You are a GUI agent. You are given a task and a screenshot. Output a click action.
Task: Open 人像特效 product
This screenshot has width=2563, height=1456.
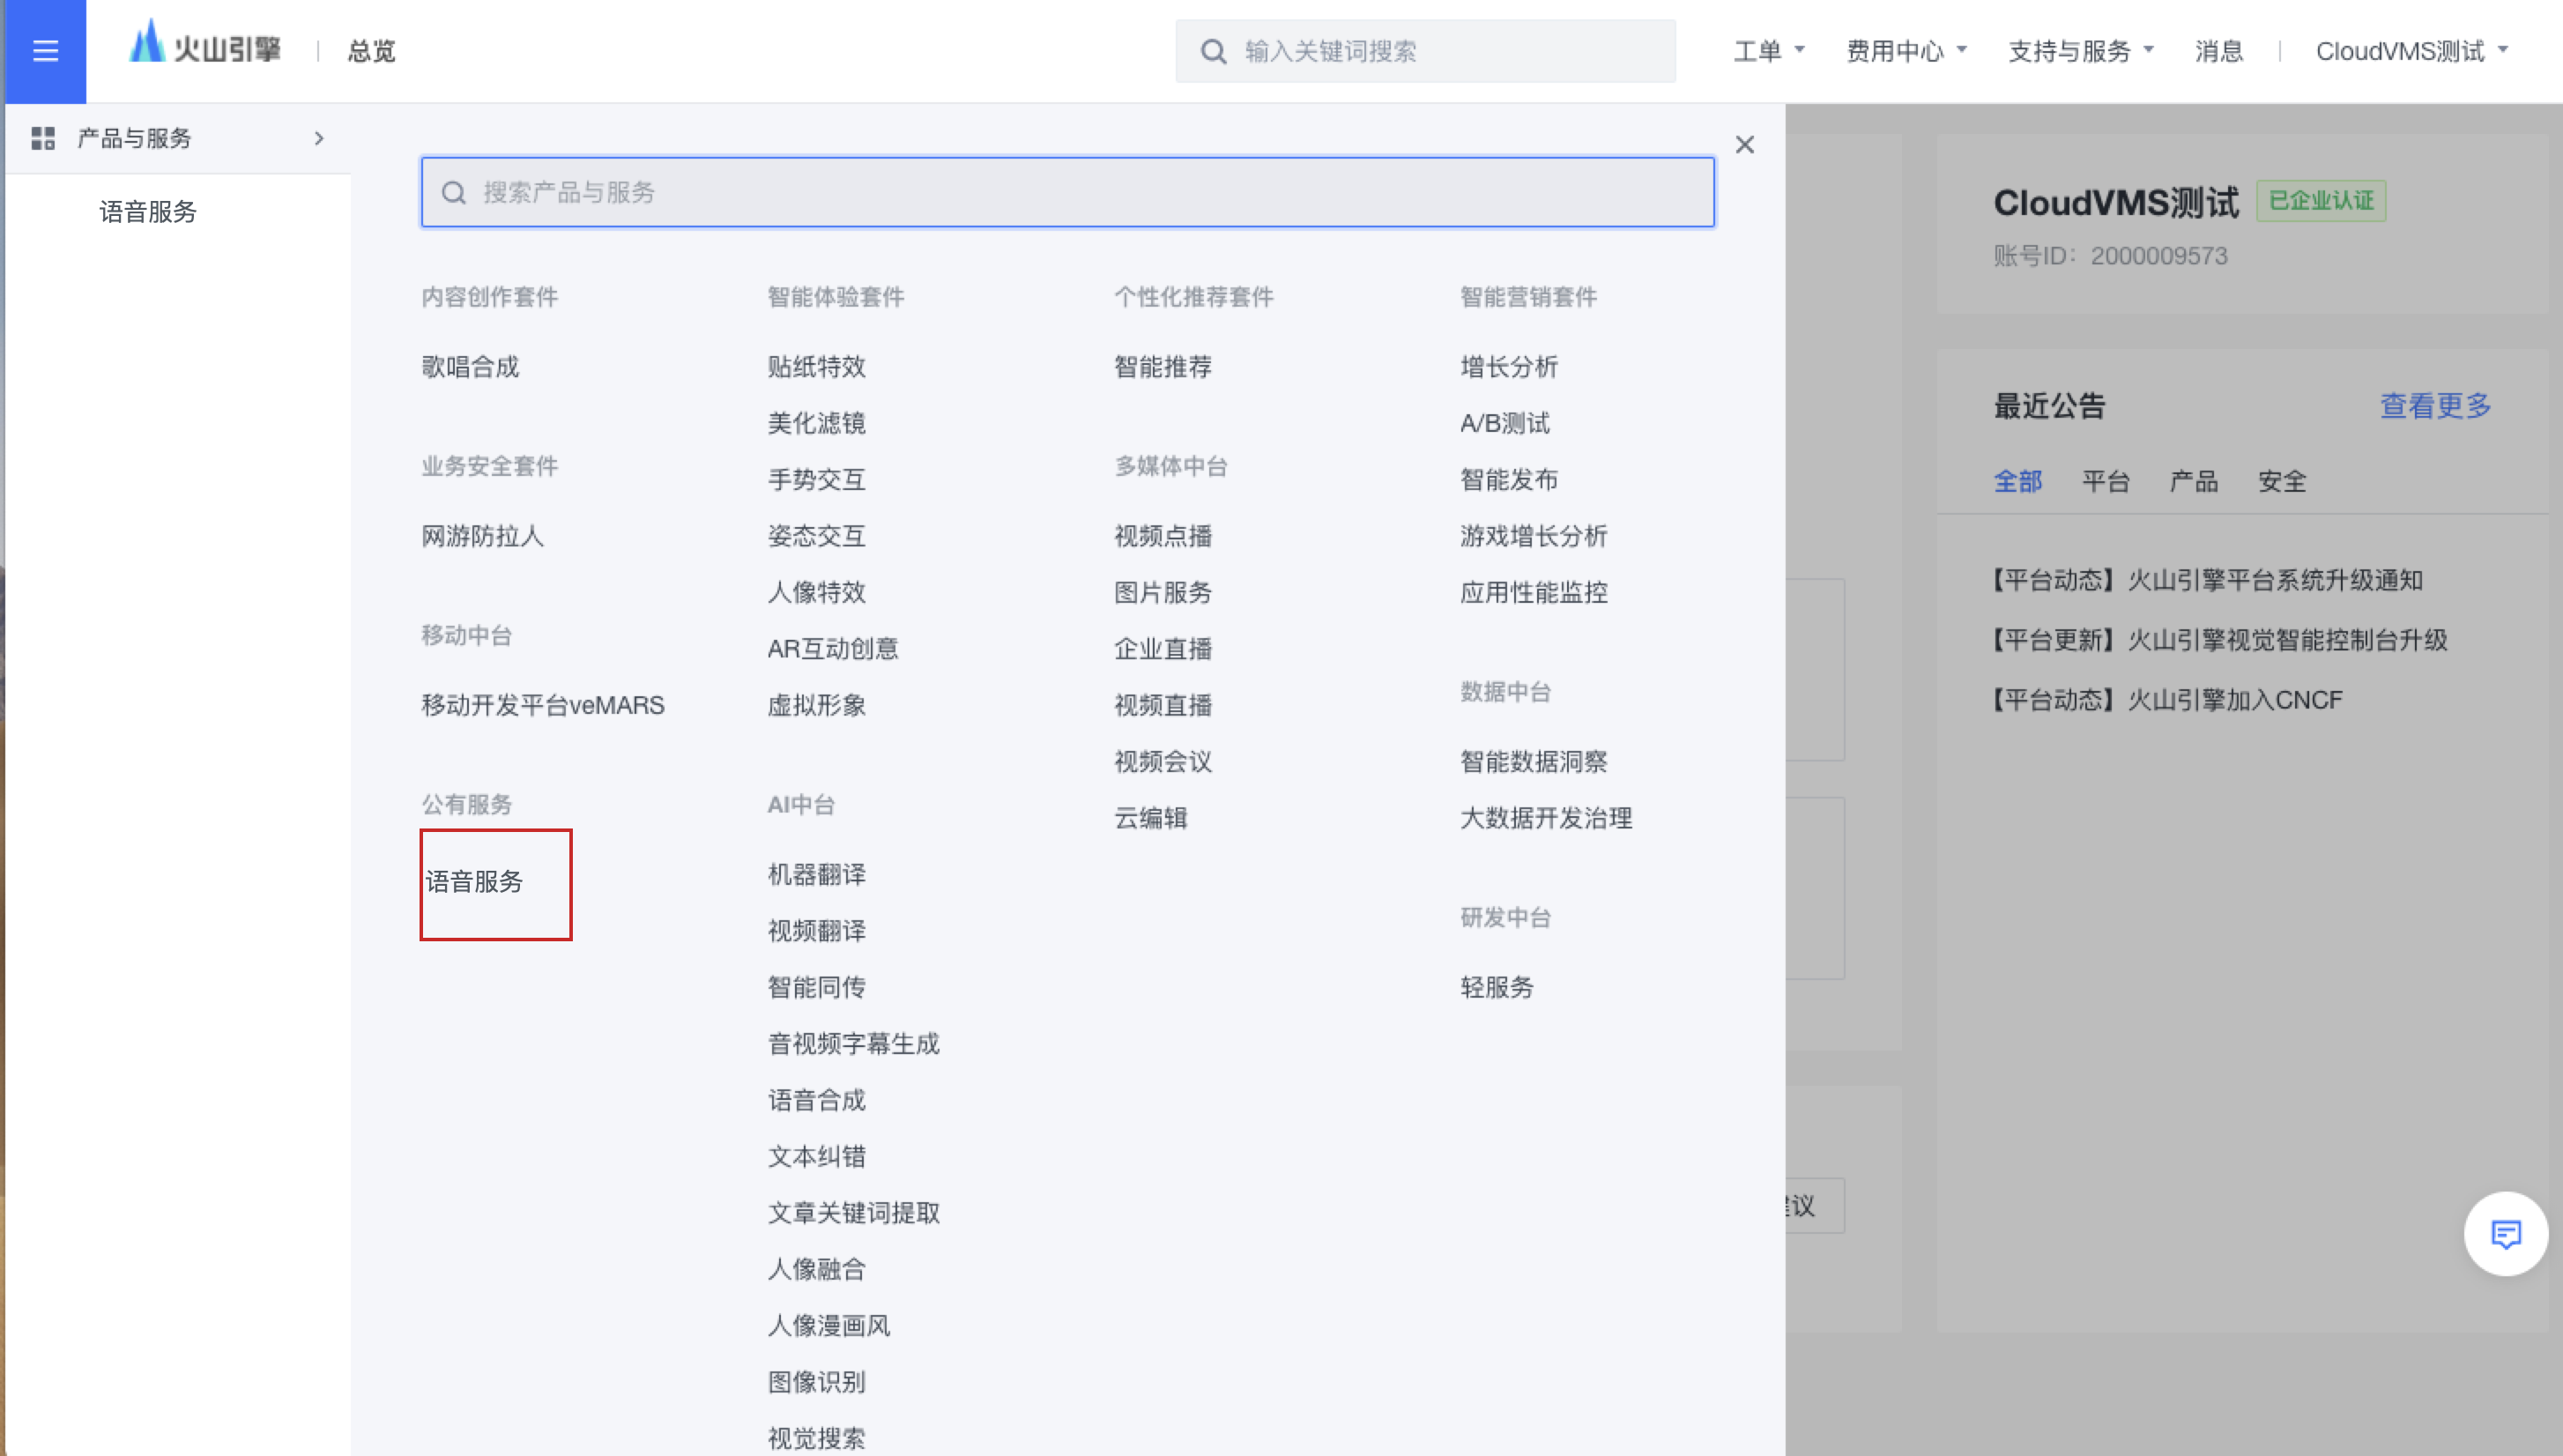[x=817, y=592]
